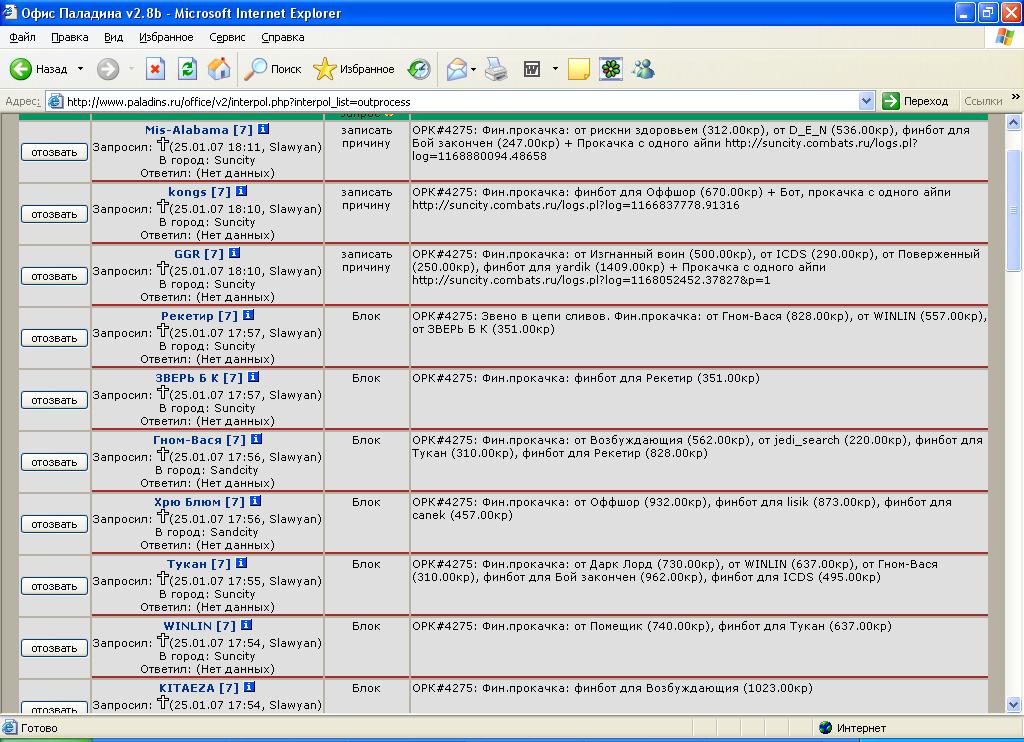Click отозвать for Mis-Alabama row
The image size is (1024, 742).
pos(54,152)
